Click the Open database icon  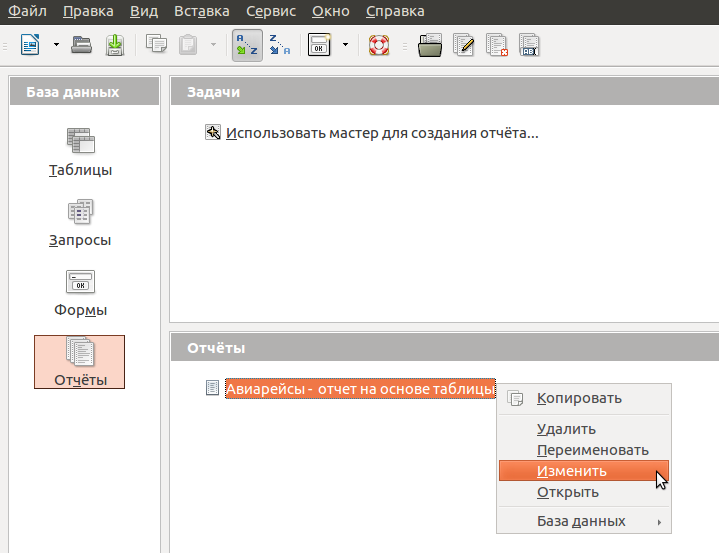[x=82, y=45]
